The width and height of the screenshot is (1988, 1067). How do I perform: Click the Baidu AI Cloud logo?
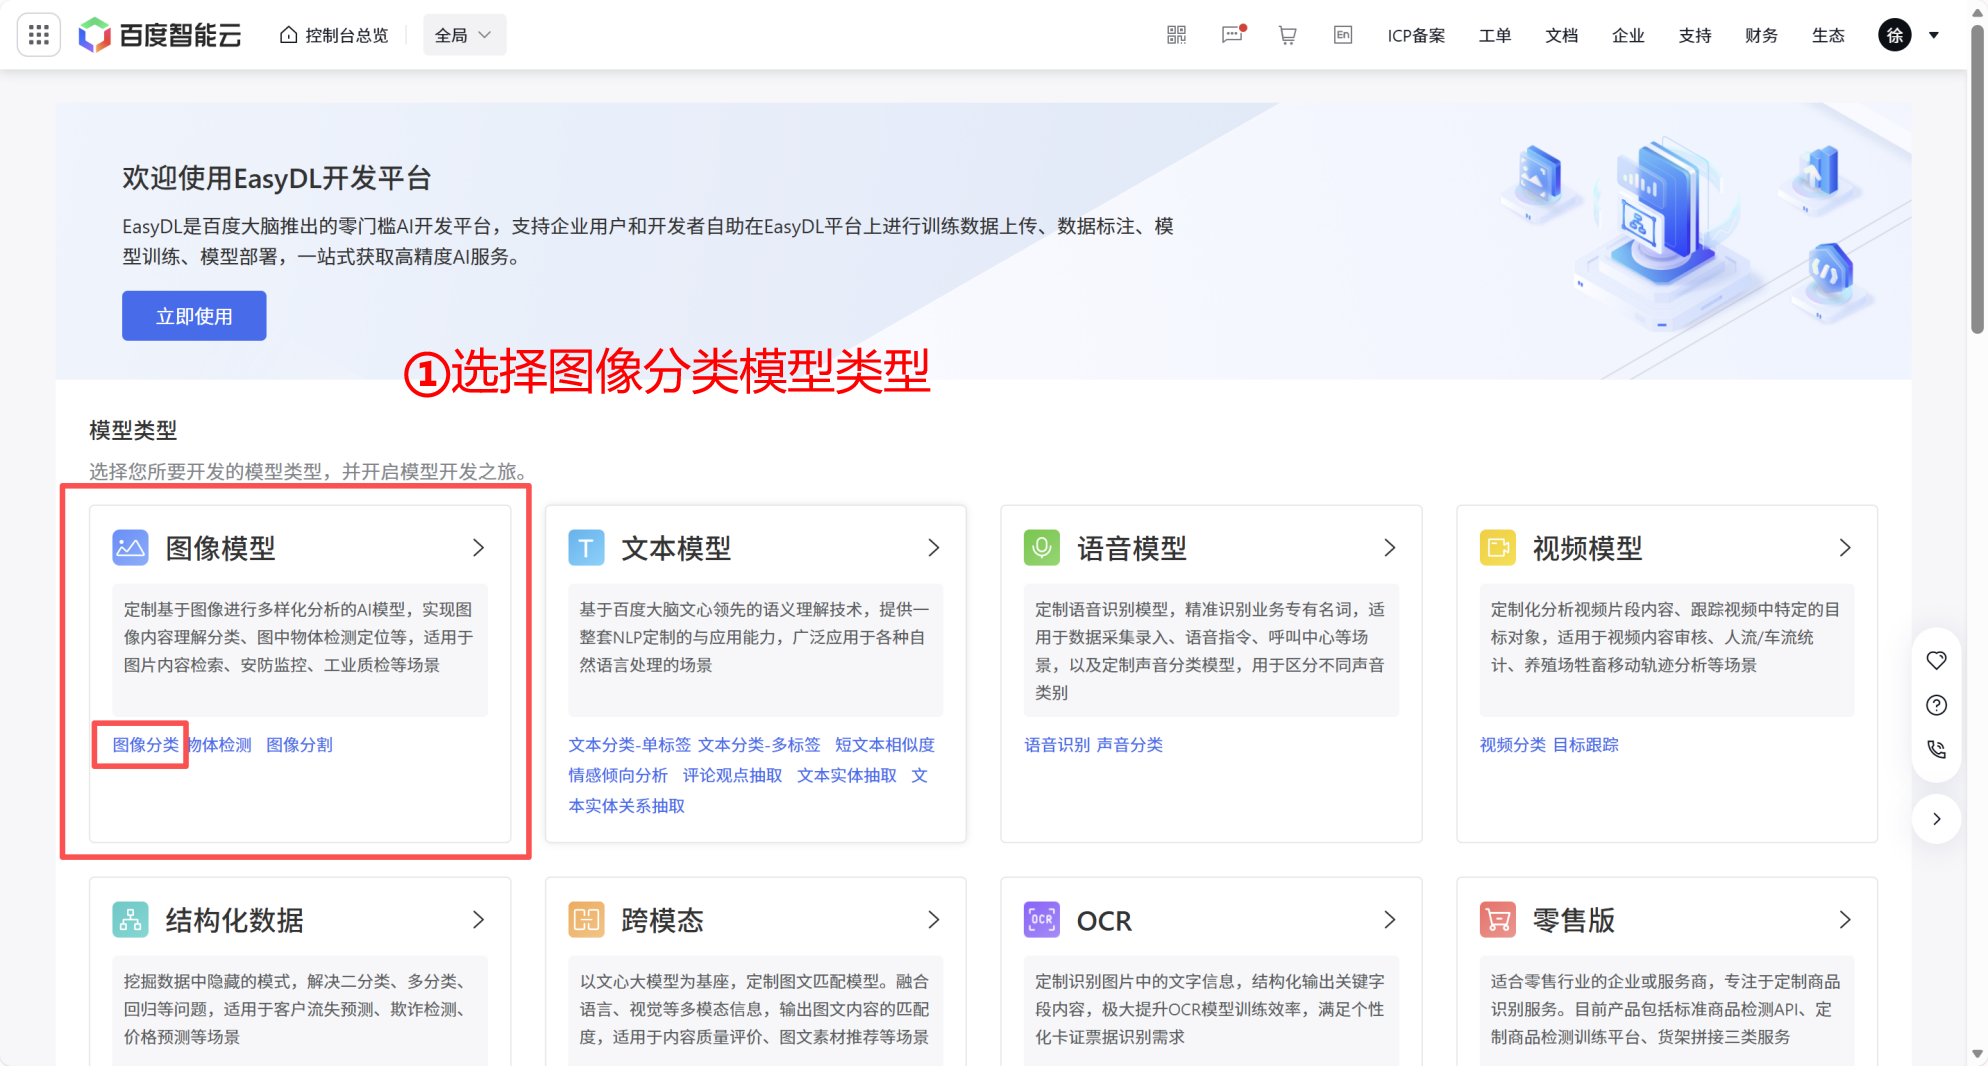pos(160,35)
